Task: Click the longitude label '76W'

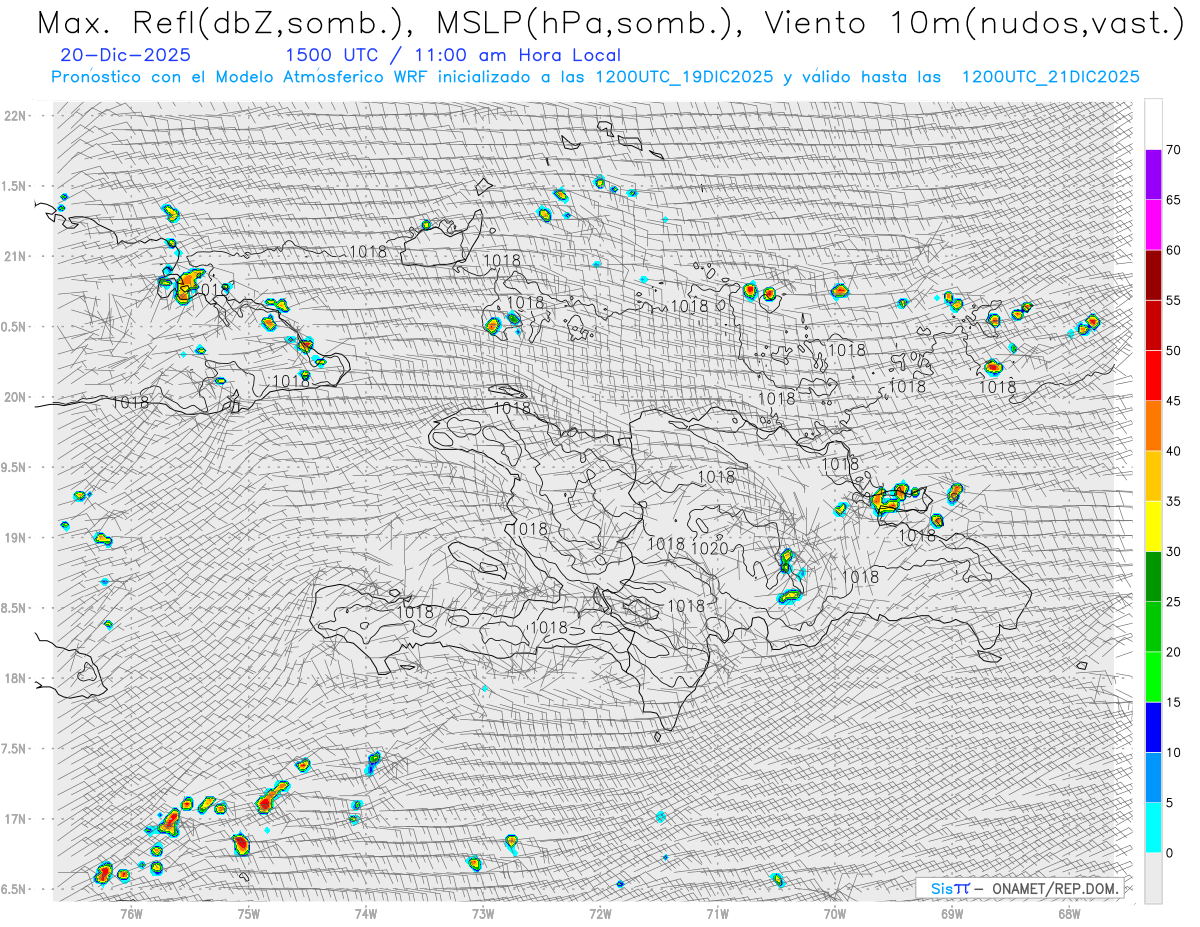Action: point(131,912)
